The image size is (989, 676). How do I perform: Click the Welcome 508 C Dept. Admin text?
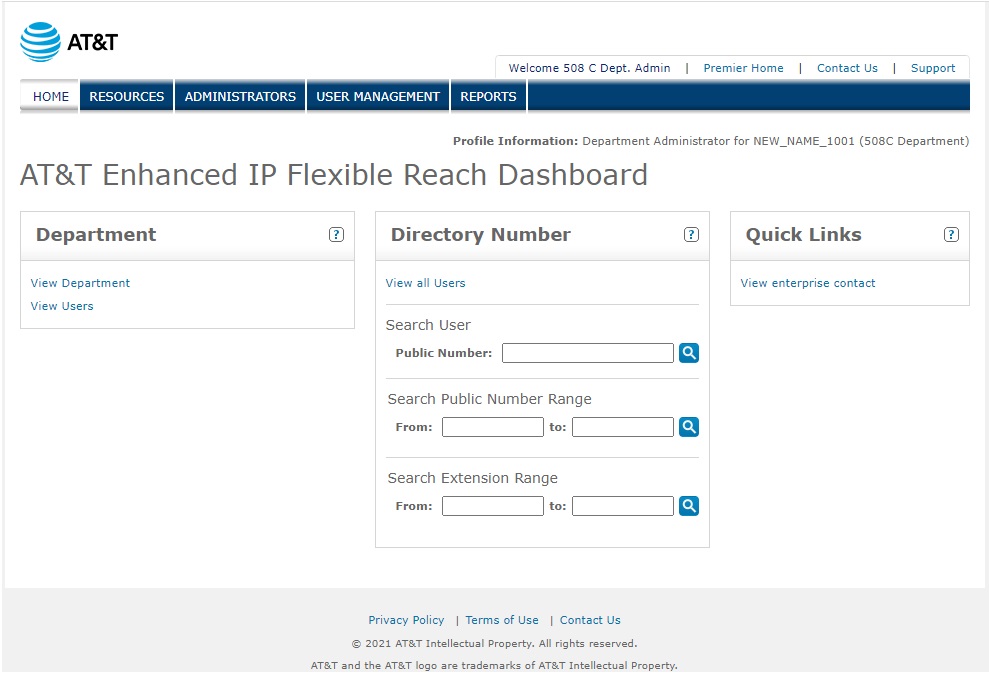(x=589, y=68)
